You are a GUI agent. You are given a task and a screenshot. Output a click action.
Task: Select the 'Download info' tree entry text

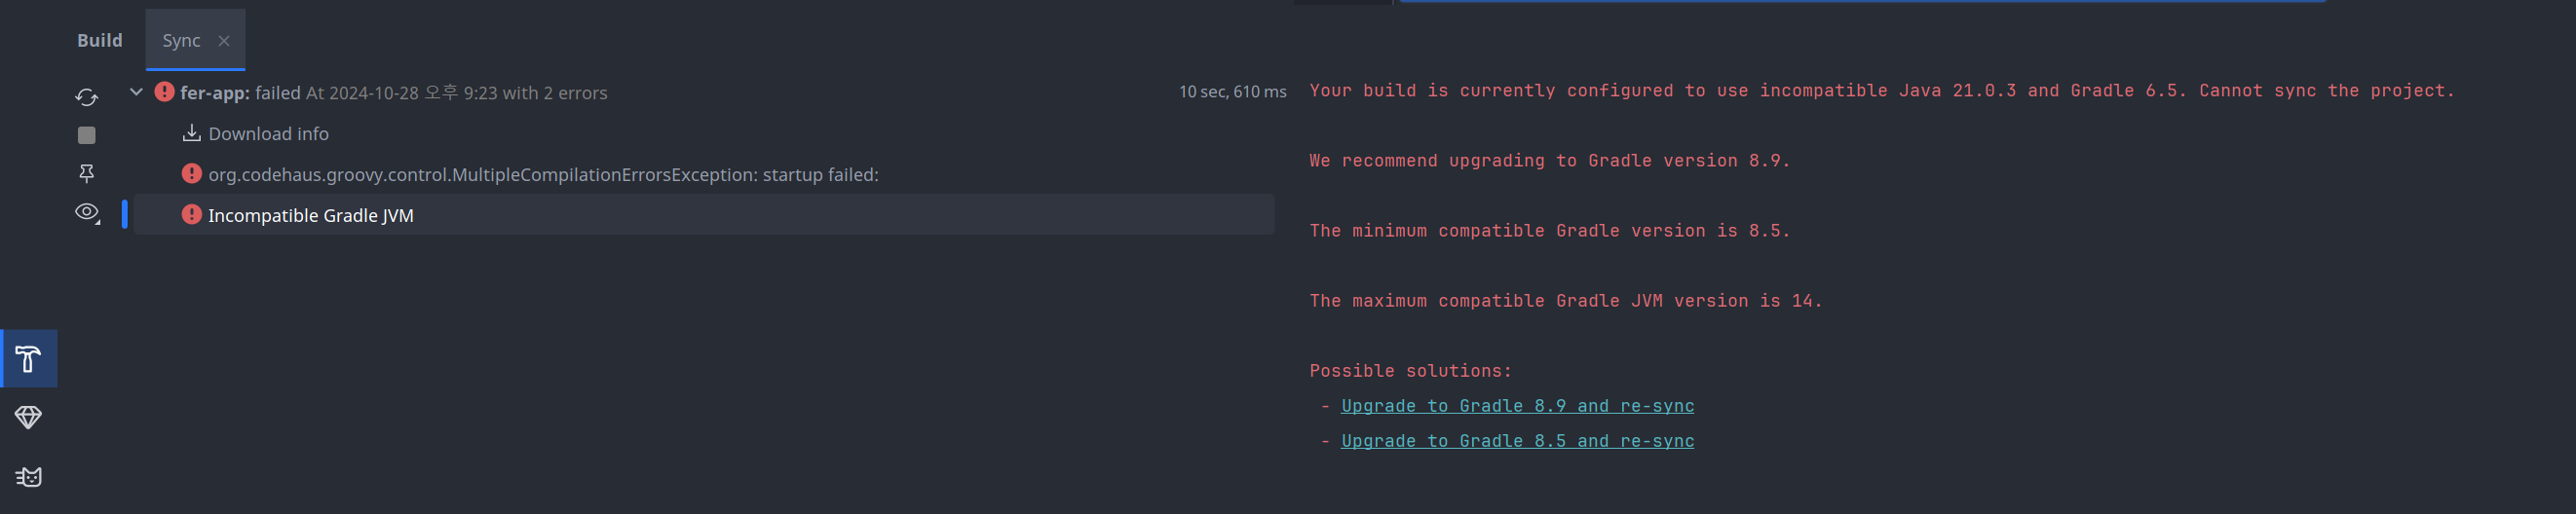tap(268, 133)
